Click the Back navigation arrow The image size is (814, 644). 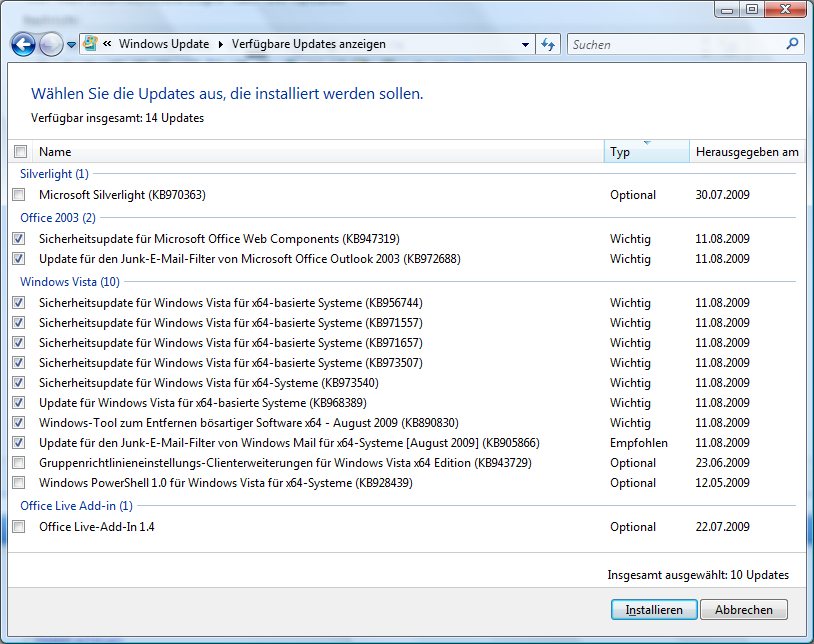23,45
